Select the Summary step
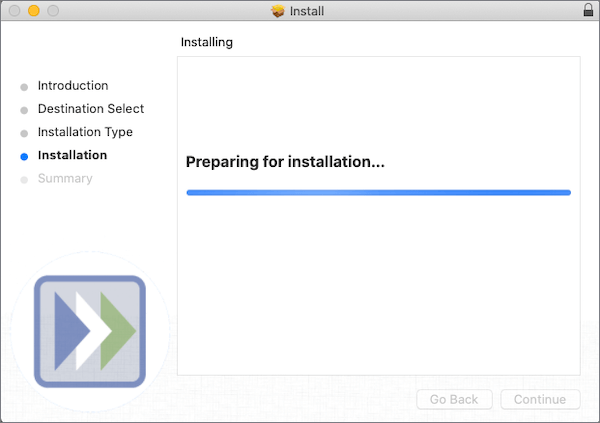The image size is (600, 423). (x=65, y=178)
